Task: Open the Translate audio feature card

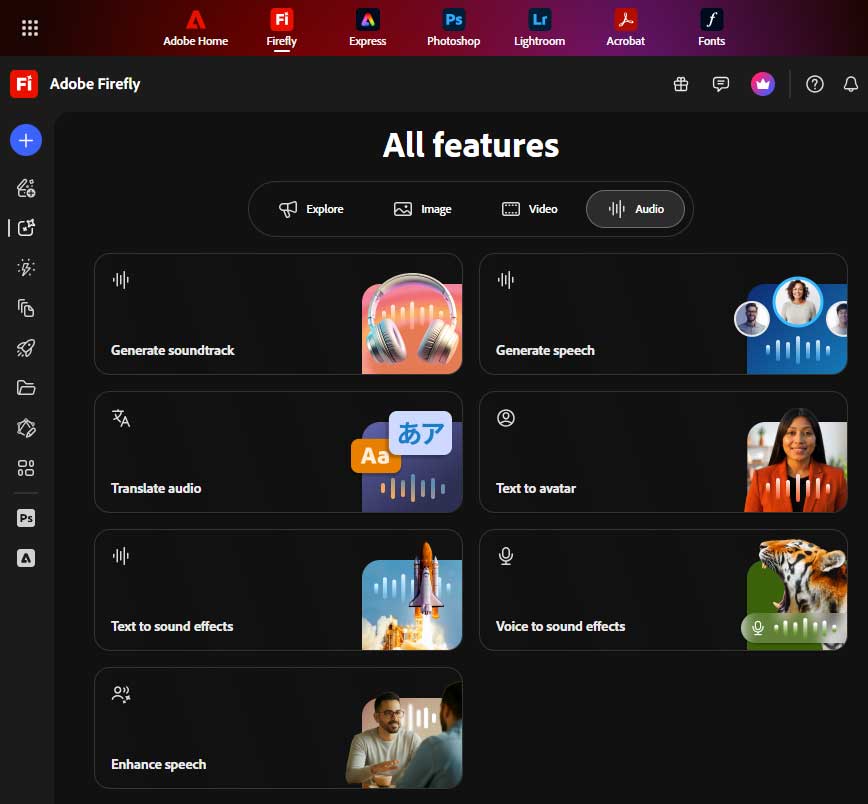Action: pos(230,452)
